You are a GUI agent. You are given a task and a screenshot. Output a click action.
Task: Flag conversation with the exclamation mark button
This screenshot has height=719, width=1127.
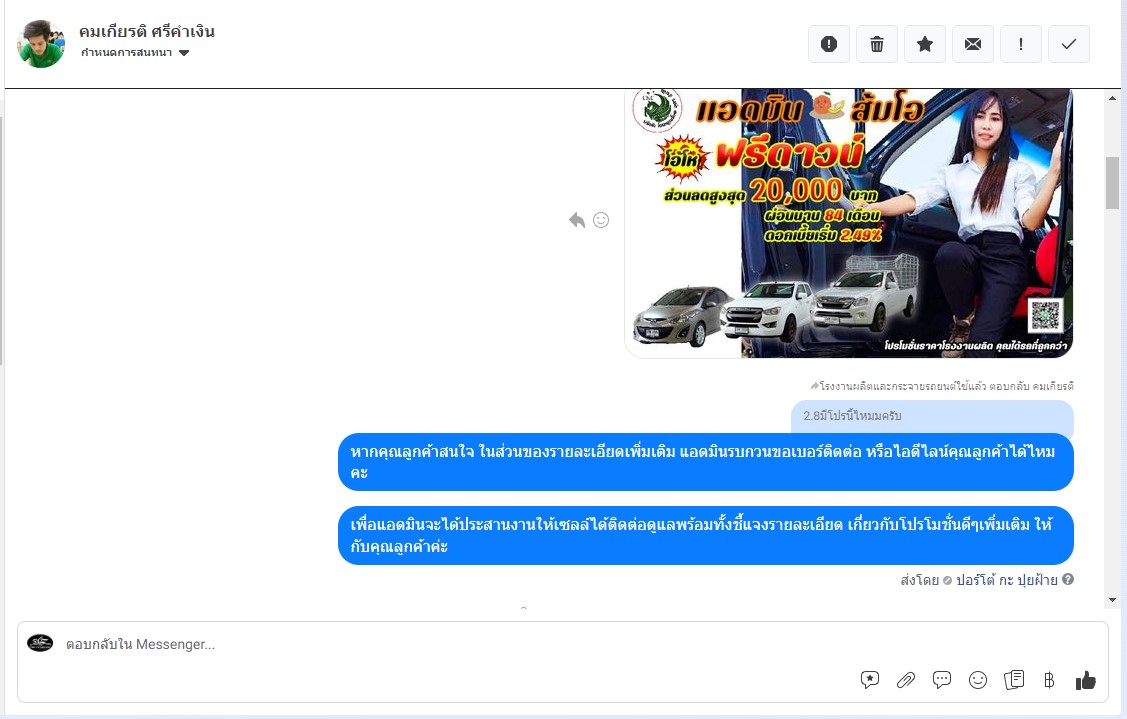1021,44
